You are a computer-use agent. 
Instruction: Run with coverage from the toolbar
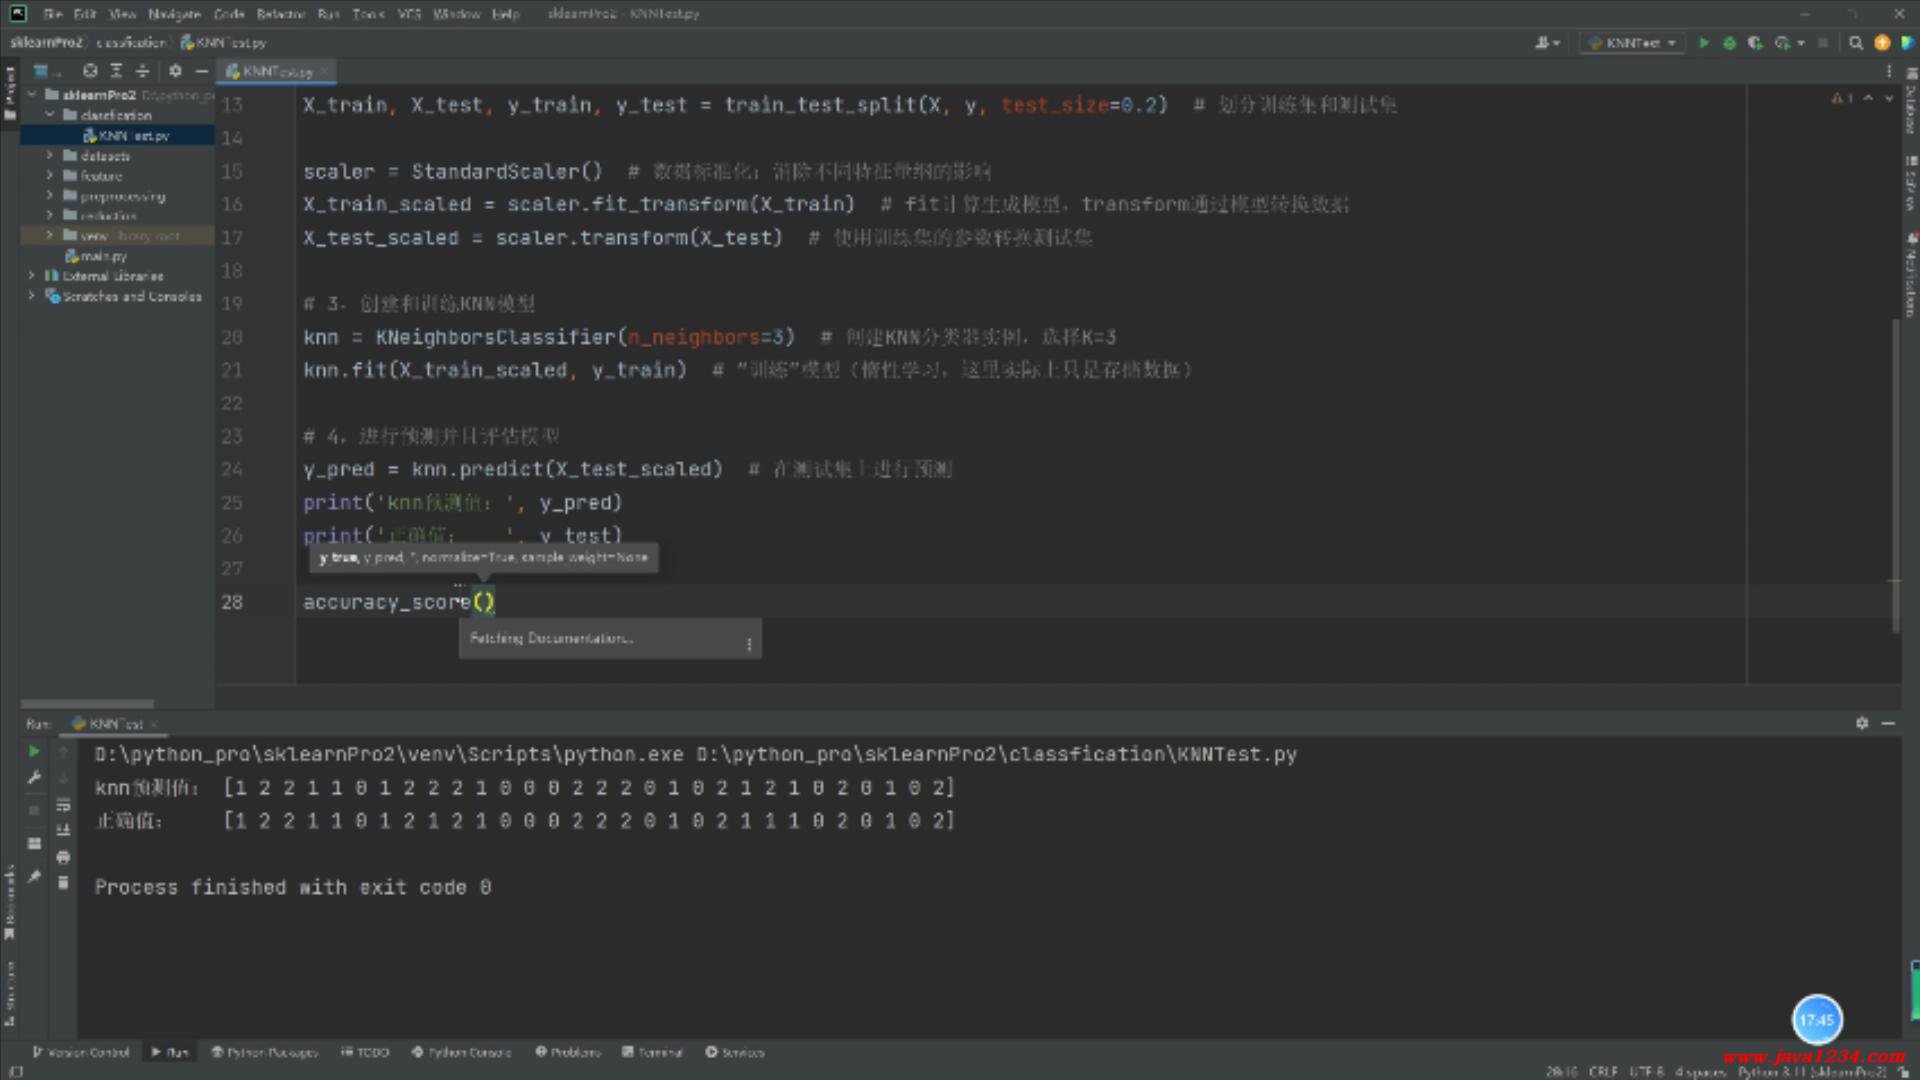(x=1755, y=43)
